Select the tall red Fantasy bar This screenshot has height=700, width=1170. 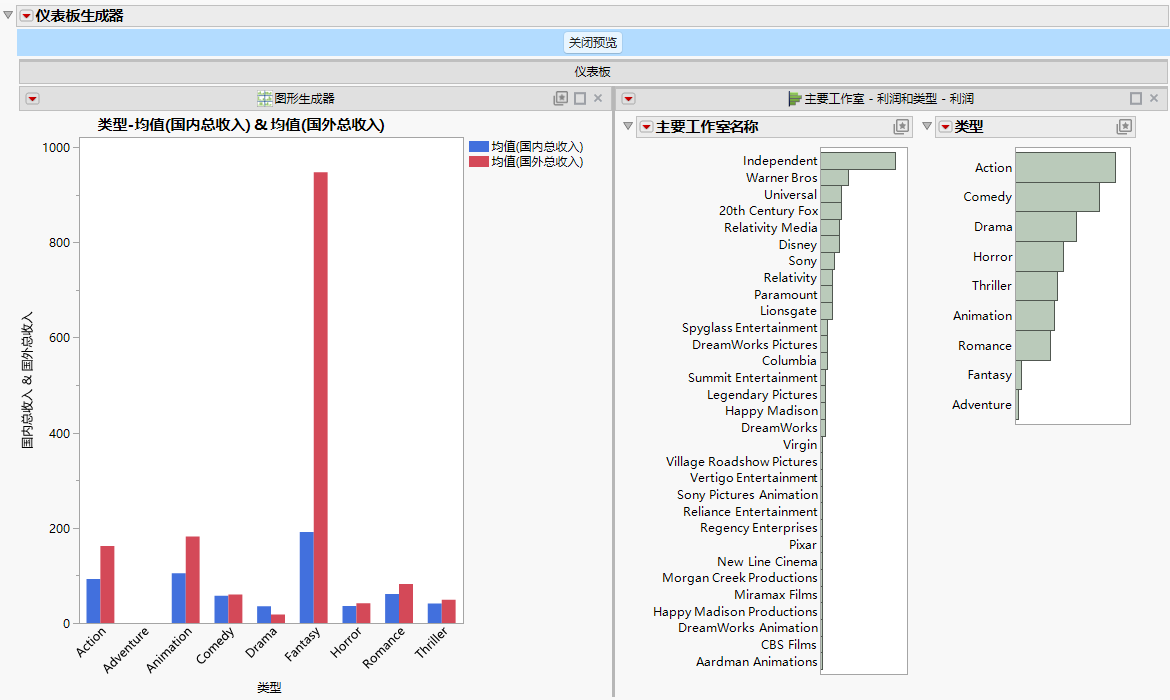point(320,398)
